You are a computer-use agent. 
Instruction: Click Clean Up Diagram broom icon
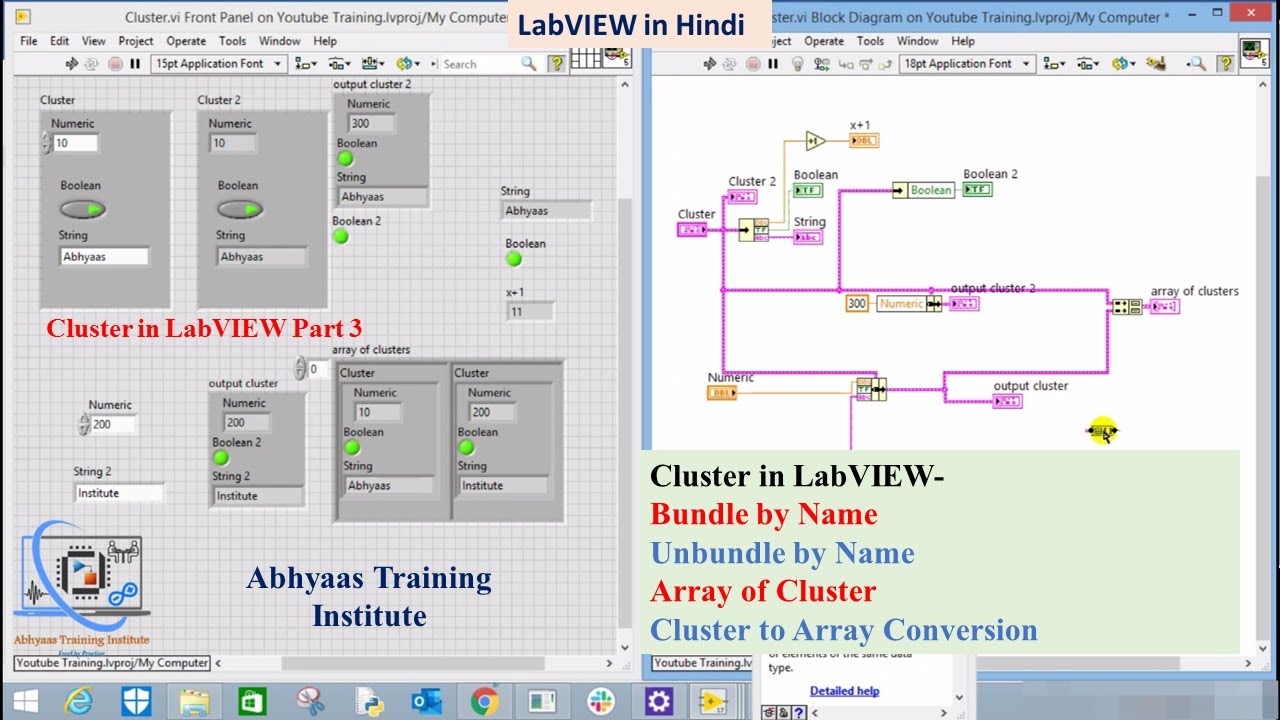coord(1157,64)
